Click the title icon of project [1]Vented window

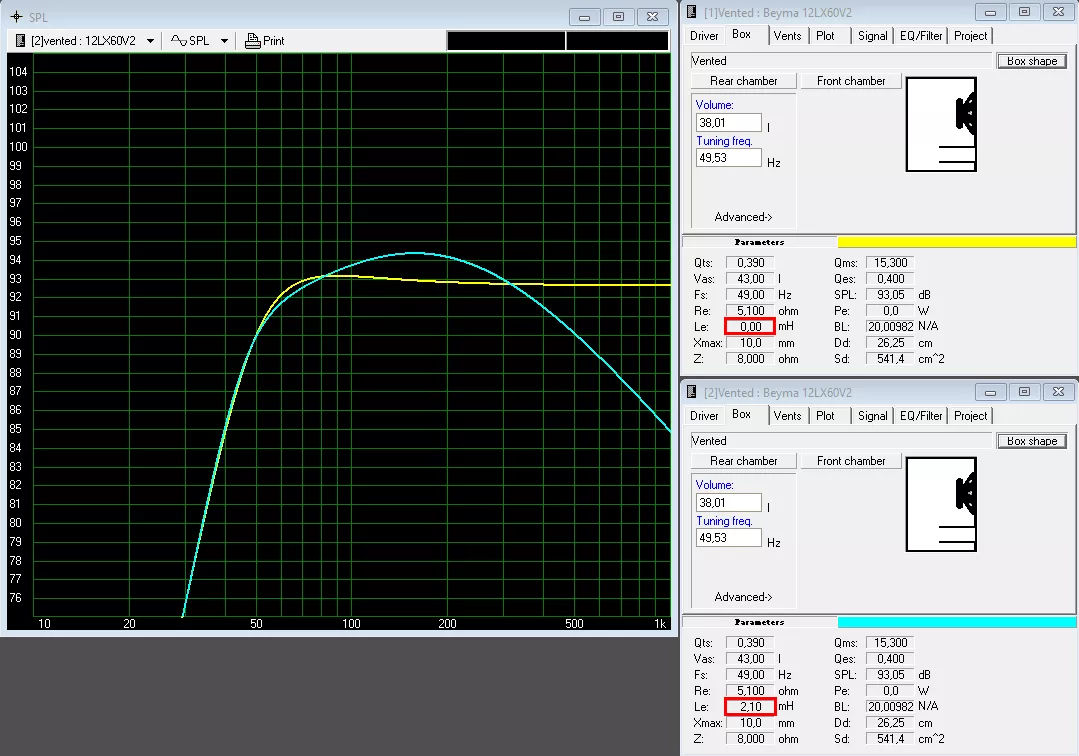692,12
